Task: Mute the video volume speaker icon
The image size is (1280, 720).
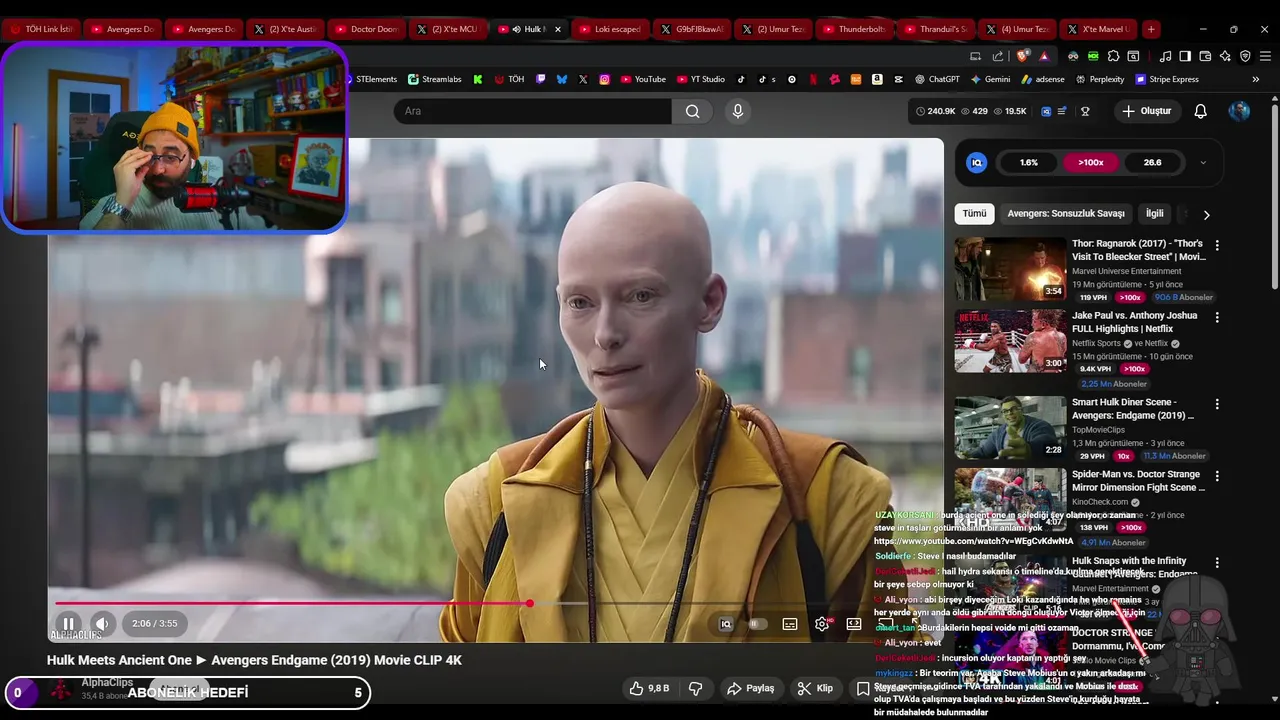Action: coord(102,623)
